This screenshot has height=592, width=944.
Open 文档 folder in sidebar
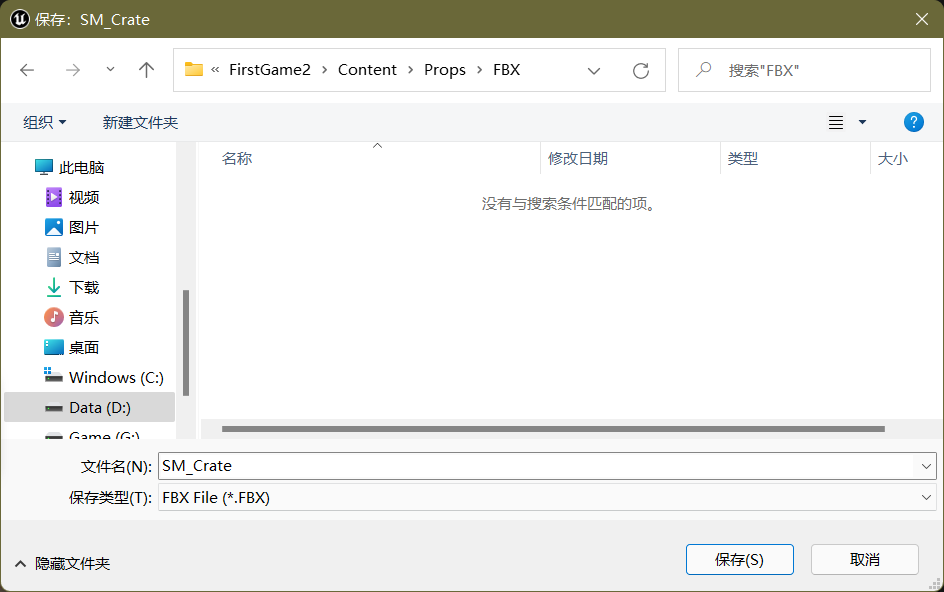pyautogui.click(x=72, y=257)
